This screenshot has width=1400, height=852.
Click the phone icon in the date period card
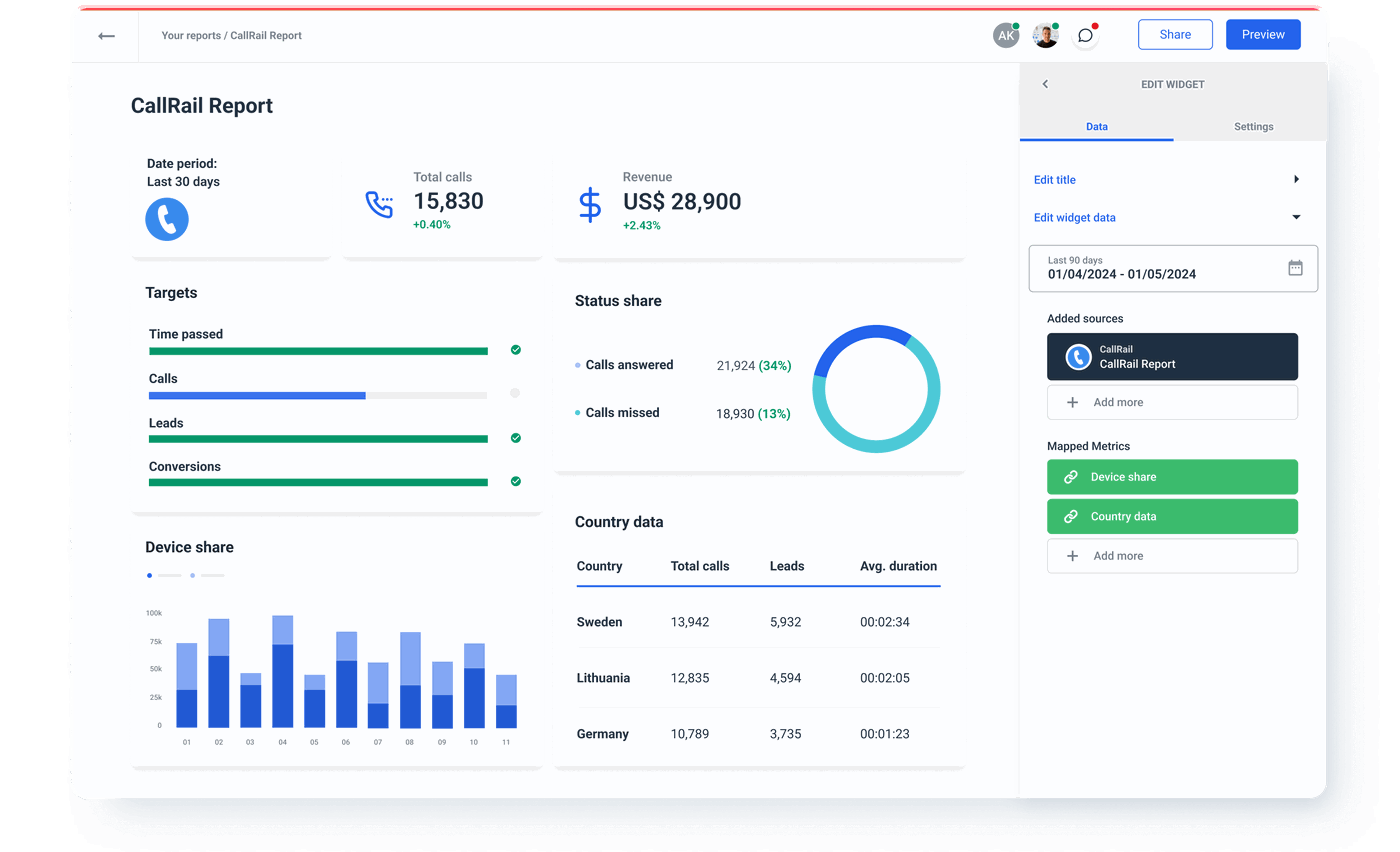coord(166,219)
